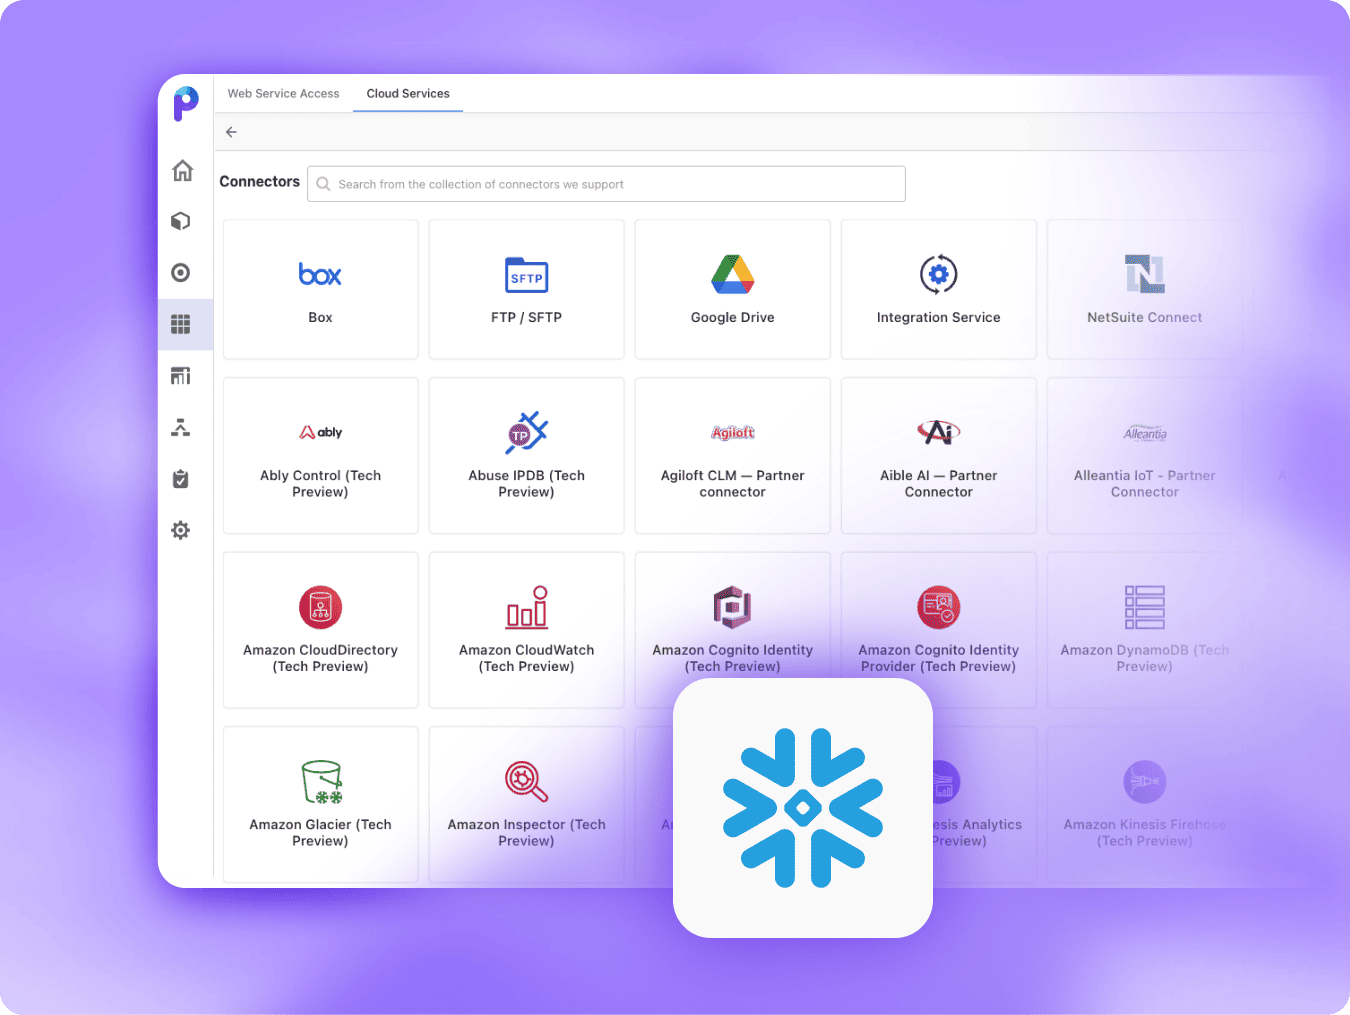Click the magnifier icon in search box
The width and height of the screenshot is (1350, 1015).
tap(324, 184)
